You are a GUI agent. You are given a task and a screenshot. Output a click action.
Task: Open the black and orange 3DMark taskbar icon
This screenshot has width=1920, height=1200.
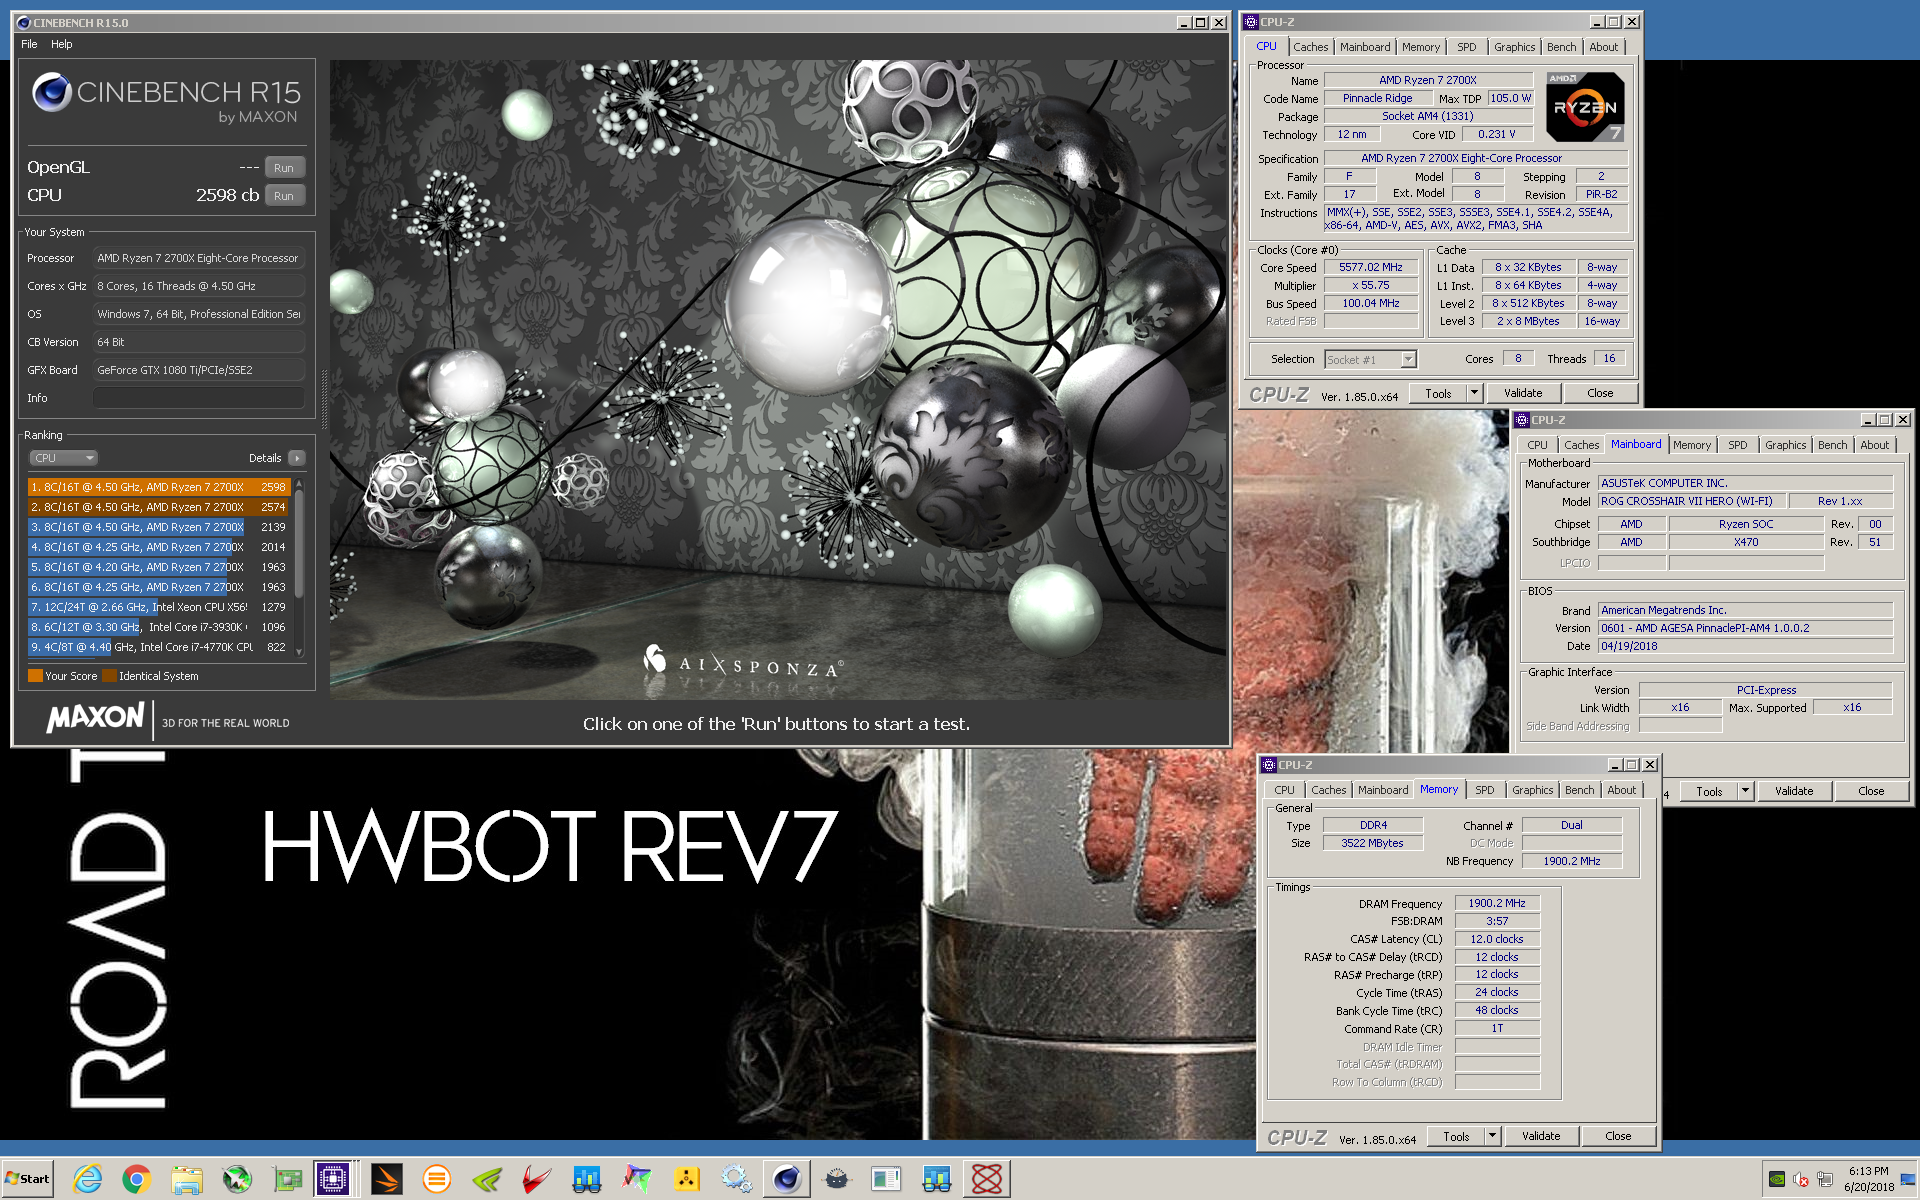387,1180
